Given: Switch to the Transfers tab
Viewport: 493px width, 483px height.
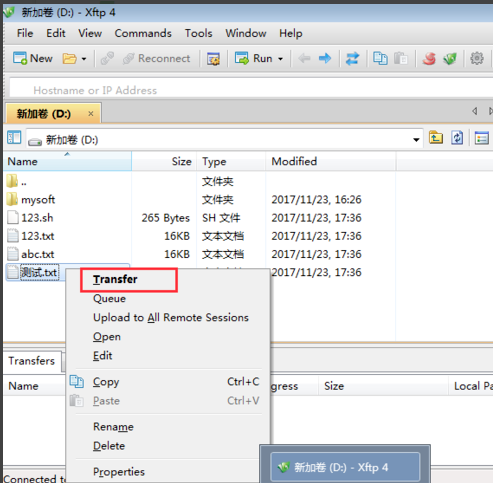Looking at the screenshot, I should 32,361.
